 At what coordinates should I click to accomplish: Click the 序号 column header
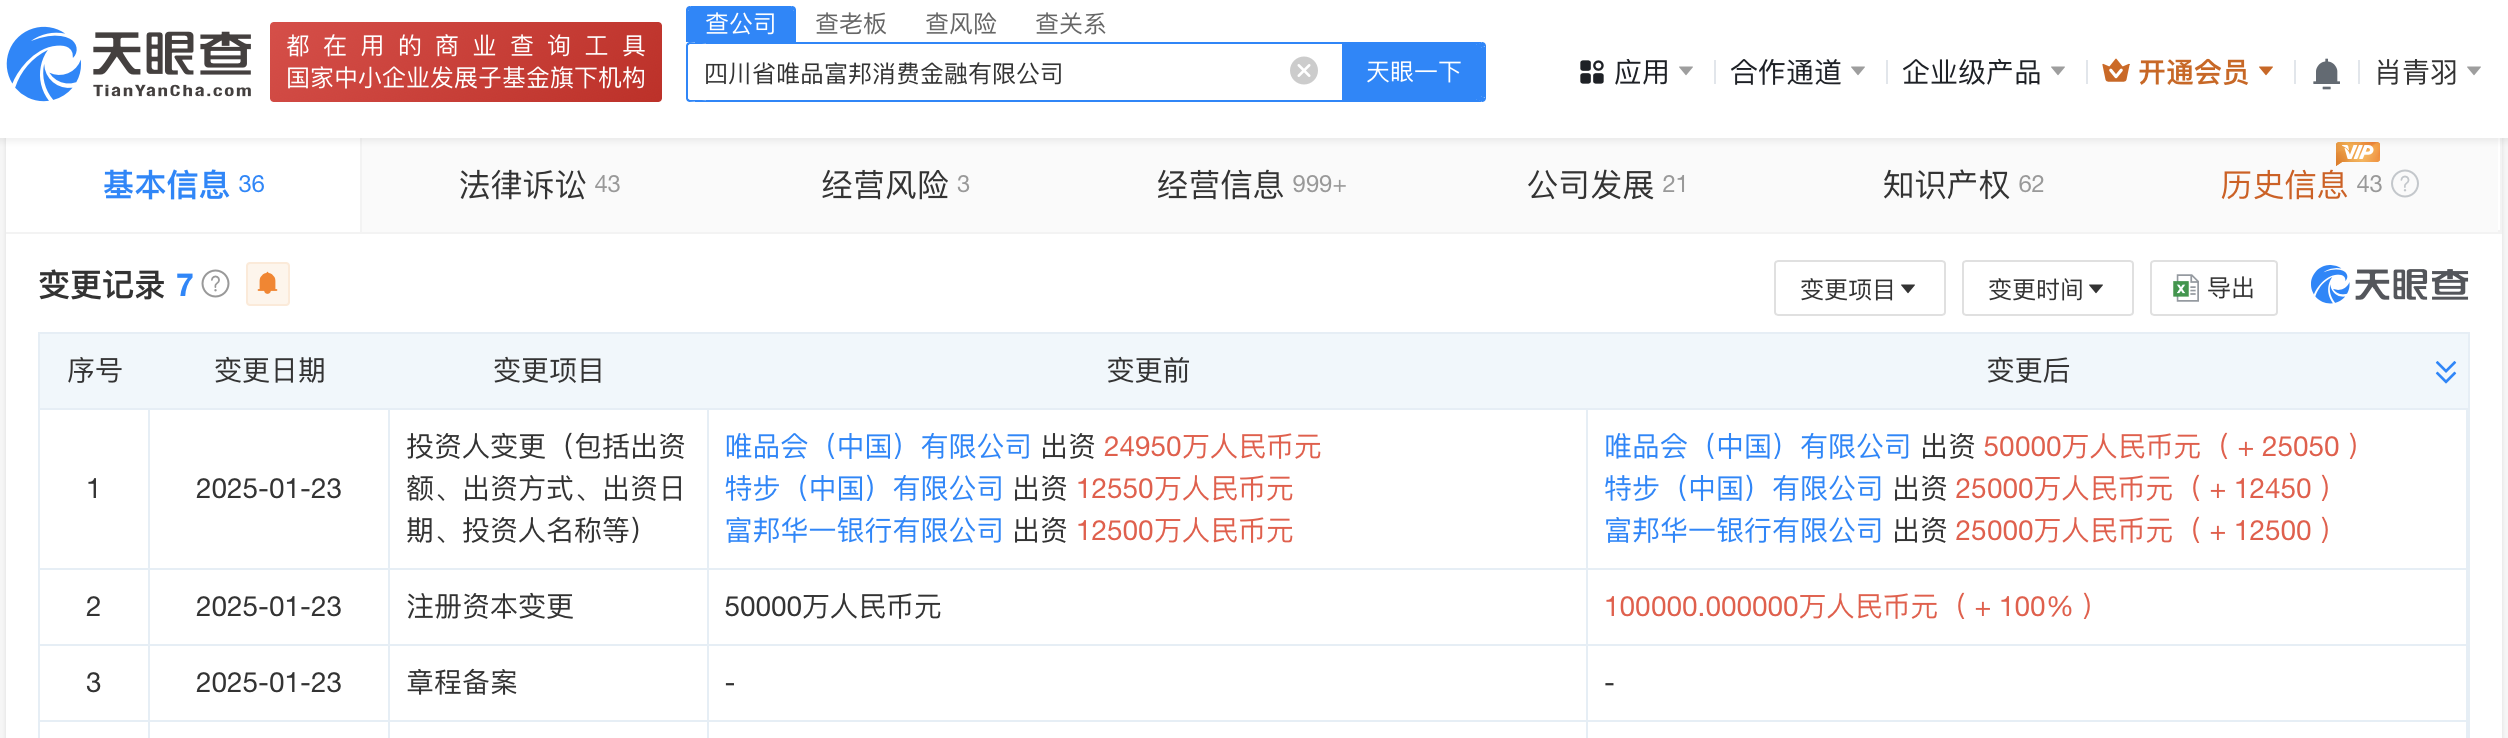[94, 371]
